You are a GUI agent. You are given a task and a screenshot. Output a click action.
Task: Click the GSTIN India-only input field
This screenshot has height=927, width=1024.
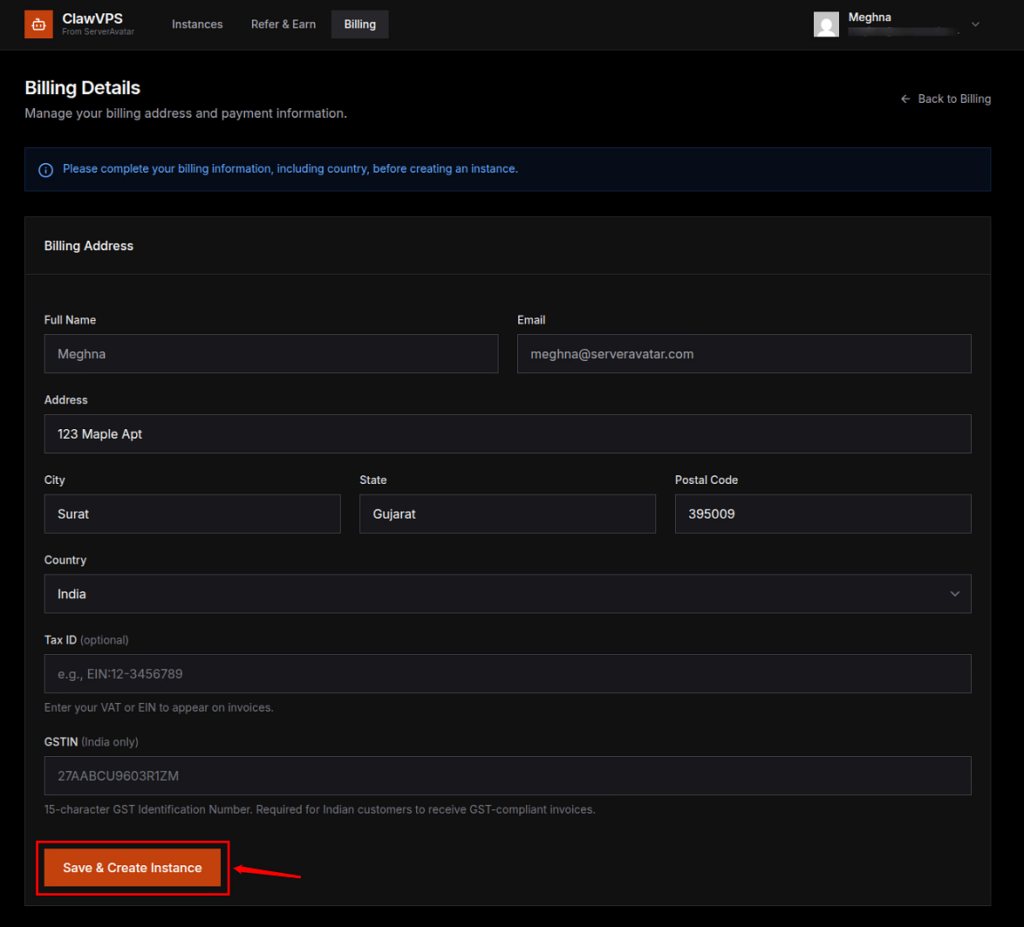click(x=507, y=776)
